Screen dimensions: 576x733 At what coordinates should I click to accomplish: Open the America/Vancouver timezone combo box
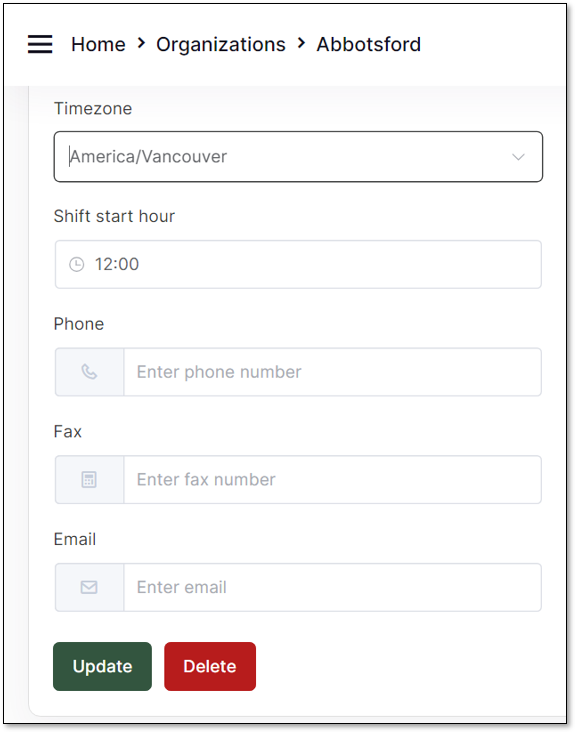point(298,157)
